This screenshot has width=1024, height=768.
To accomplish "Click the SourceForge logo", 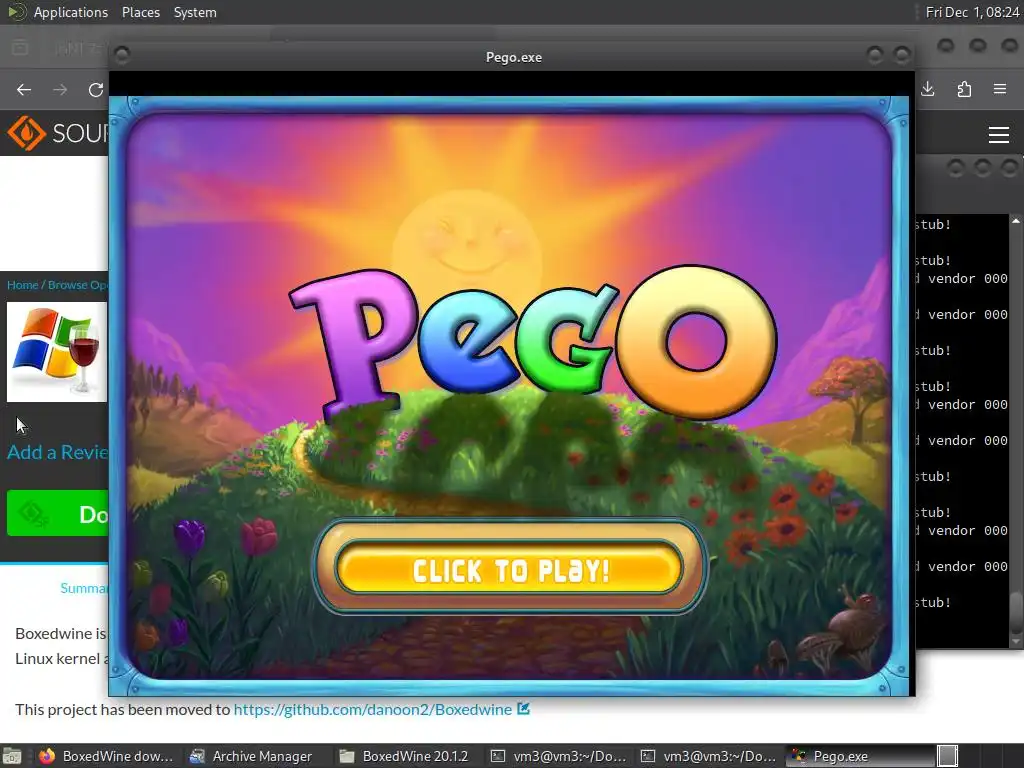I will (57, 133).
